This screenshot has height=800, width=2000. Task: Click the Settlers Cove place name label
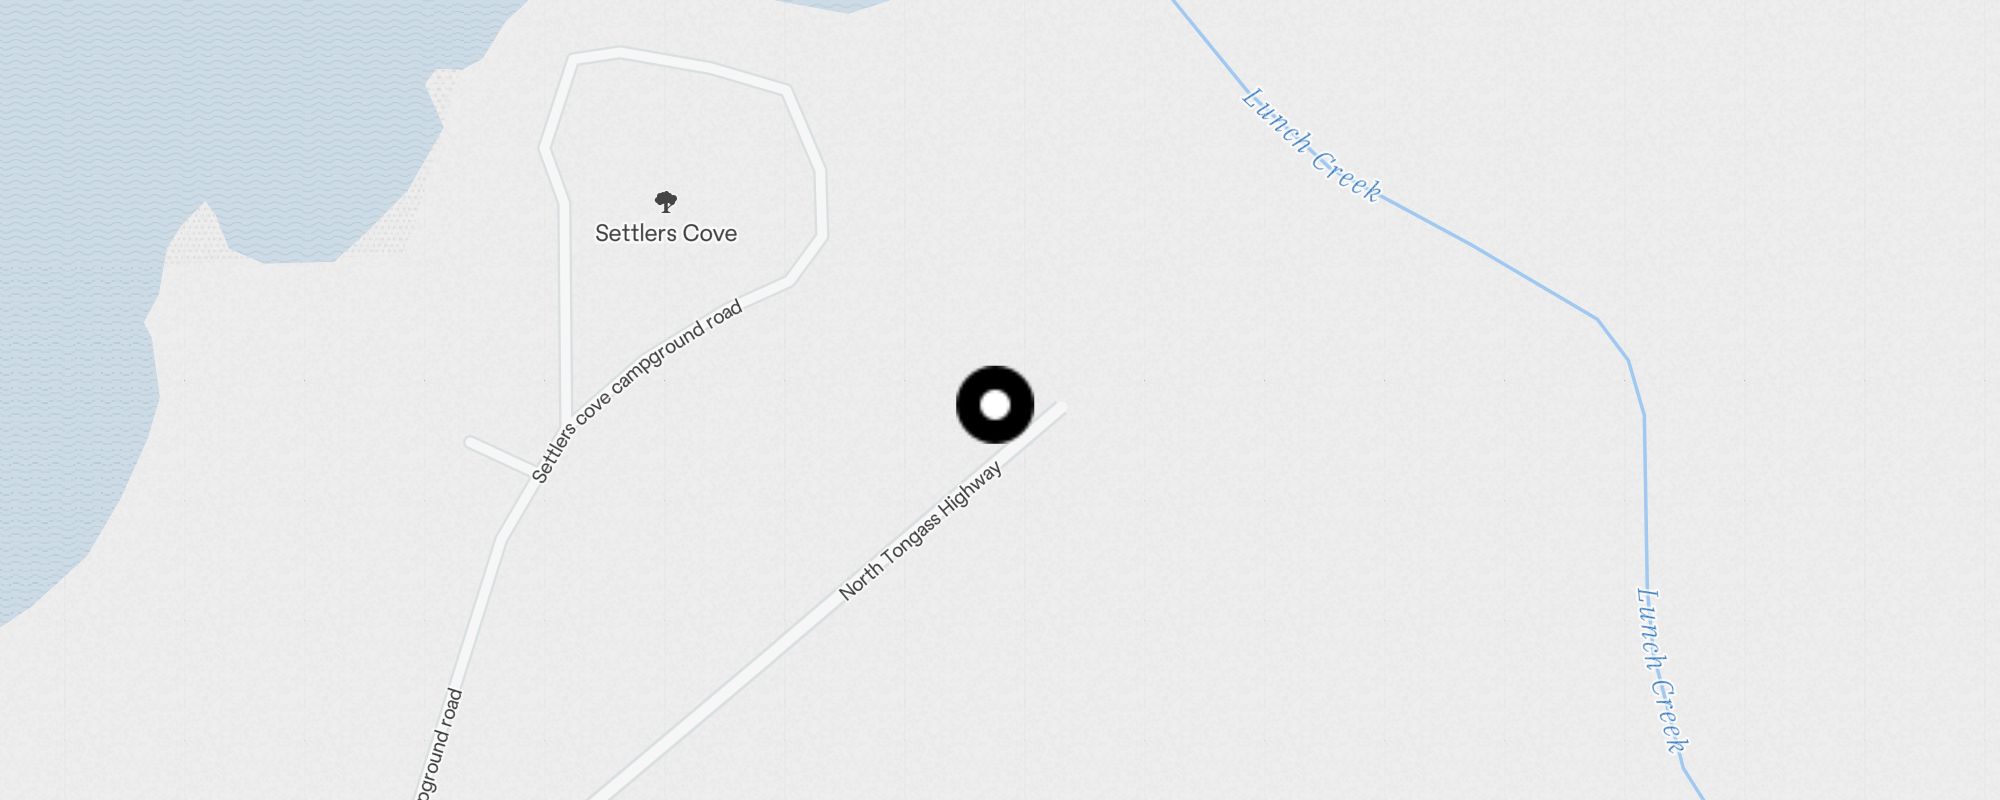pos(666,233)
